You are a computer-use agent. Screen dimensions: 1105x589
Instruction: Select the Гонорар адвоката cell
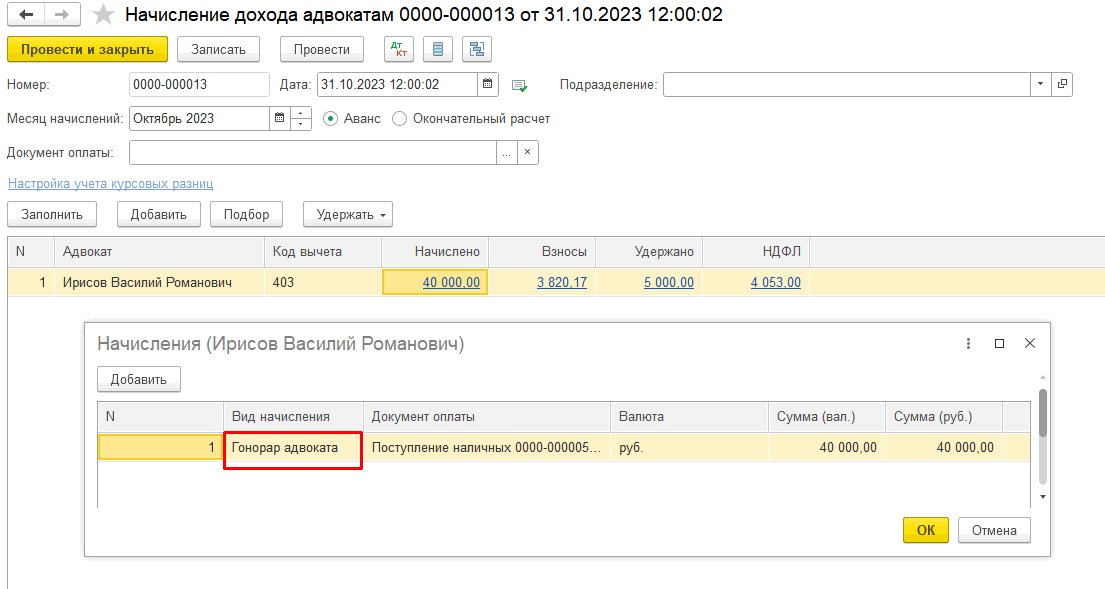[292, 448]
